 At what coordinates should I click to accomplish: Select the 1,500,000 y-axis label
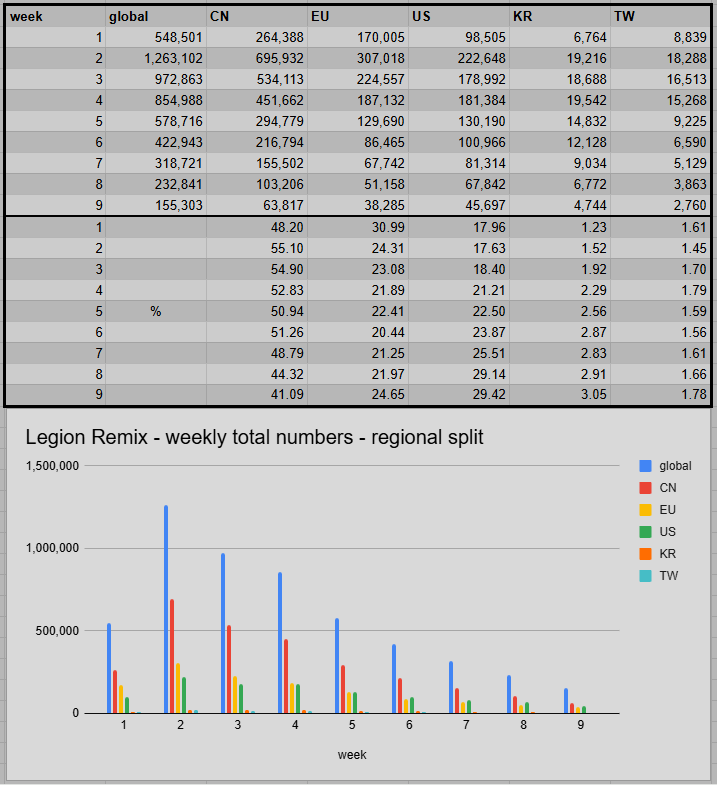click(x=52, y=466)
